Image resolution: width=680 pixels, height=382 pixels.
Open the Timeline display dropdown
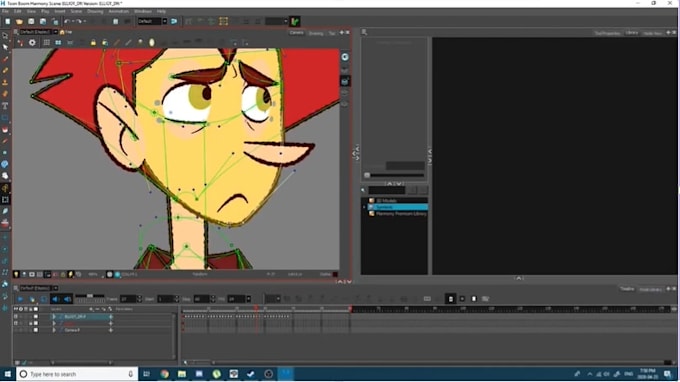coord(55,288)
